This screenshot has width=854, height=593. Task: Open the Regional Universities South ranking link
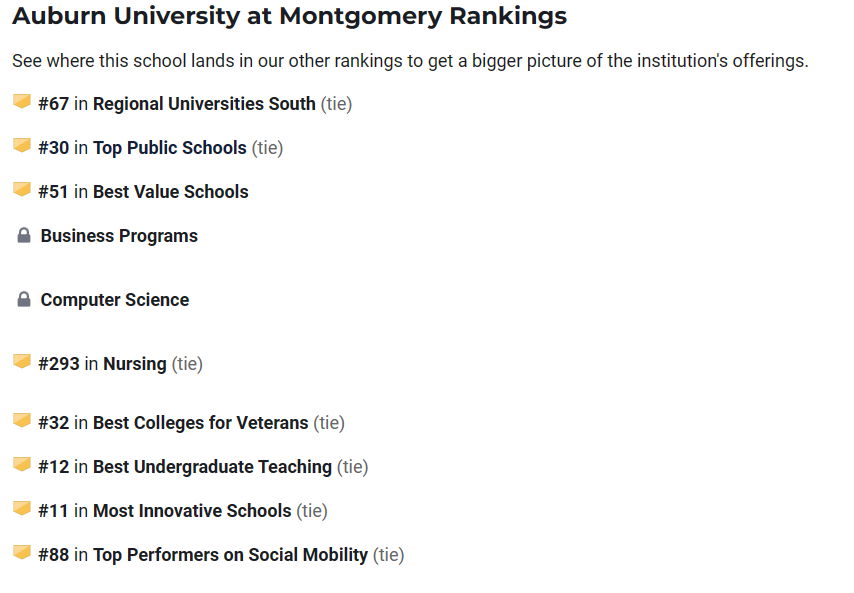click(x=204, y=103)
